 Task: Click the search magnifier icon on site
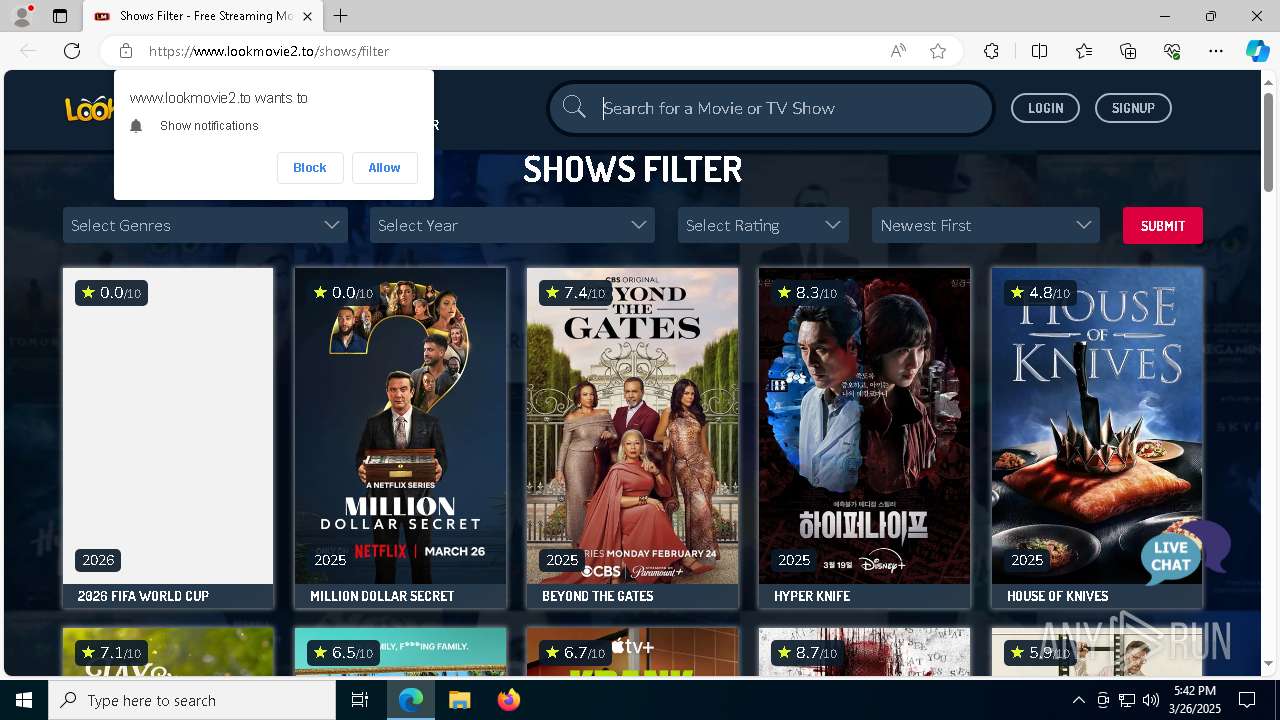coord(574,107)
